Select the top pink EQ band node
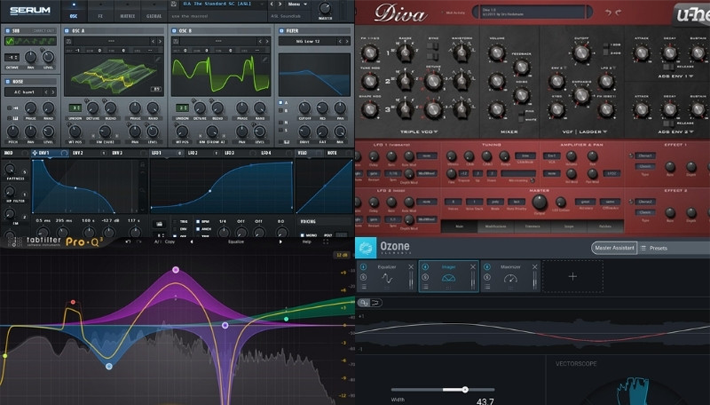This screenshot has width=710, height=405. [176, 270]
